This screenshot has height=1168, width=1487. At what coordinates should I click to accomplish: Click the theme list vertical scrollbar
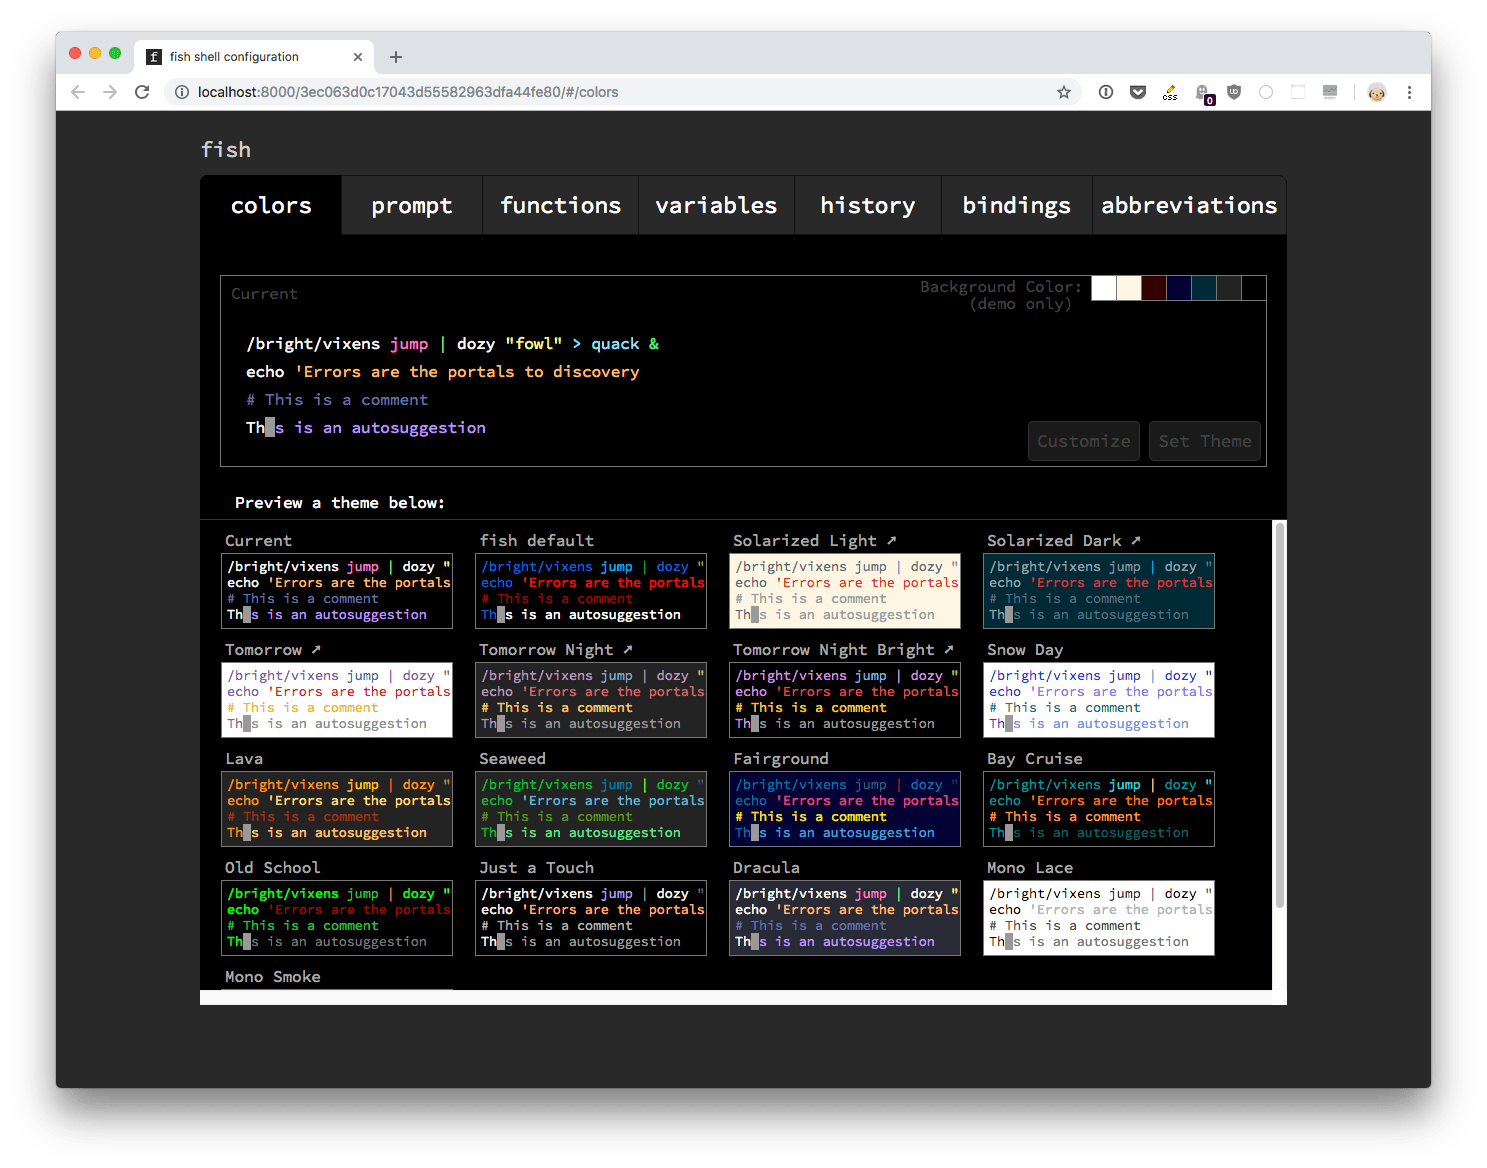click(x=1279, y=714)
